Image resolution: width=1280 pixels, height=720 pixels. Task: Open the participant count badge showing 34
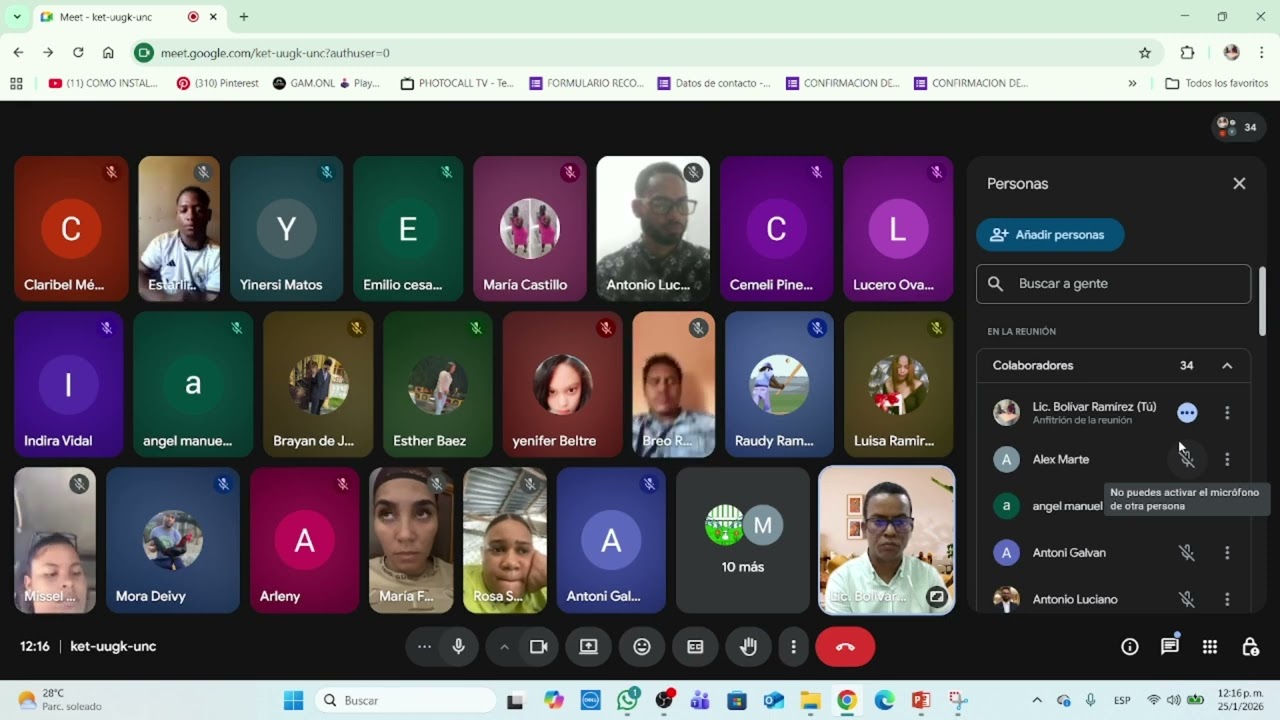[1237, 127]
